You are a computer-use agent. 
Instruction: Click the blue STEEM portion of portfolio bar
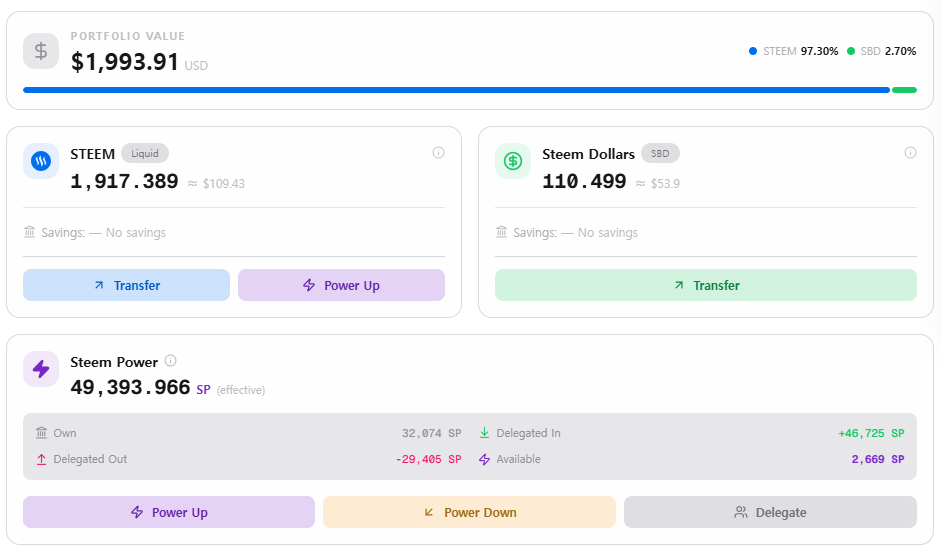456,90
